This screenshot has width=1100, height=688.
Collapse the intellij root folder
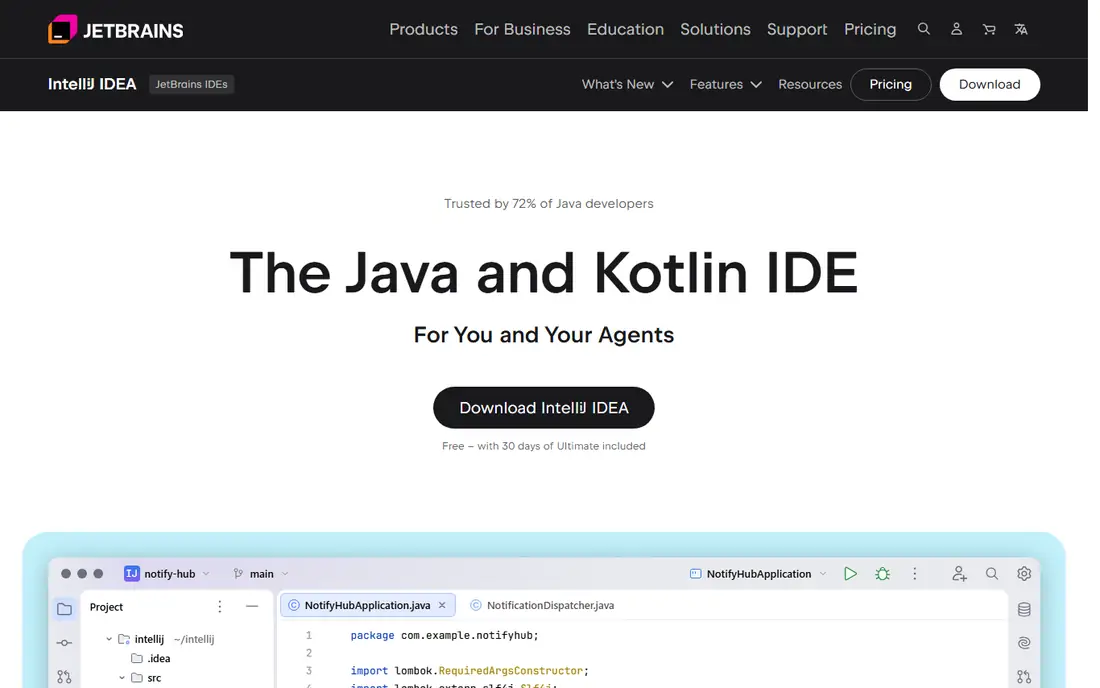pyautogui.click(x=109, y=639)
